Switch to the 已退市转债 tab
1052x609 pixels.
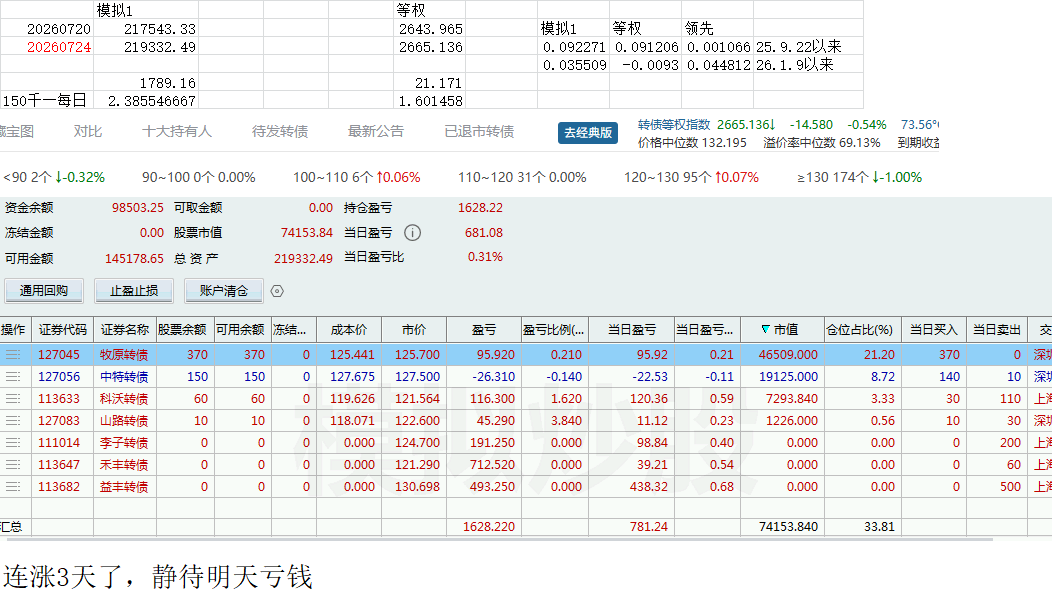pyautogui.click(x=479, y=131)
